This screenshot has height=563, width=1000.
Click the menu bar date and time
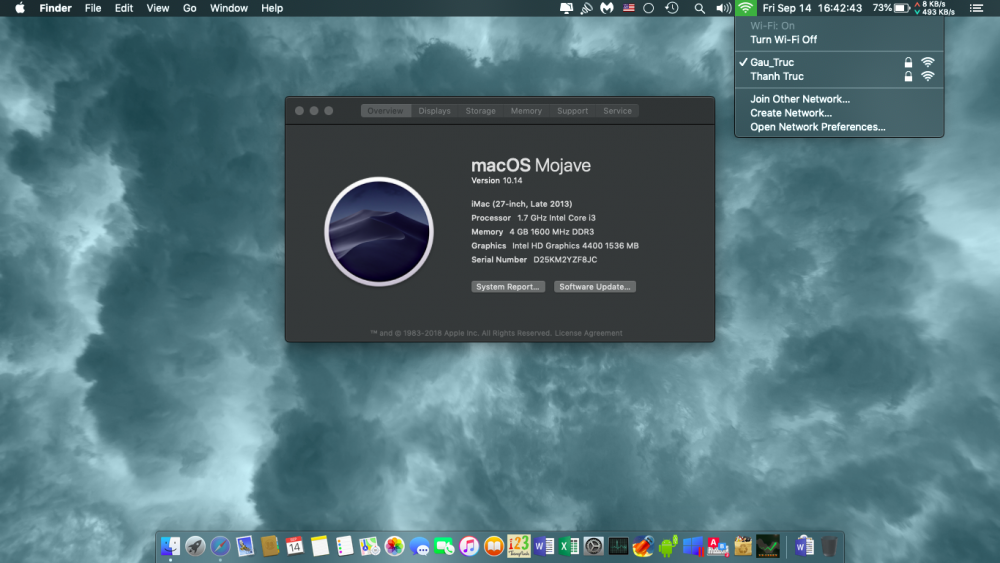click(x=812, y=8)
